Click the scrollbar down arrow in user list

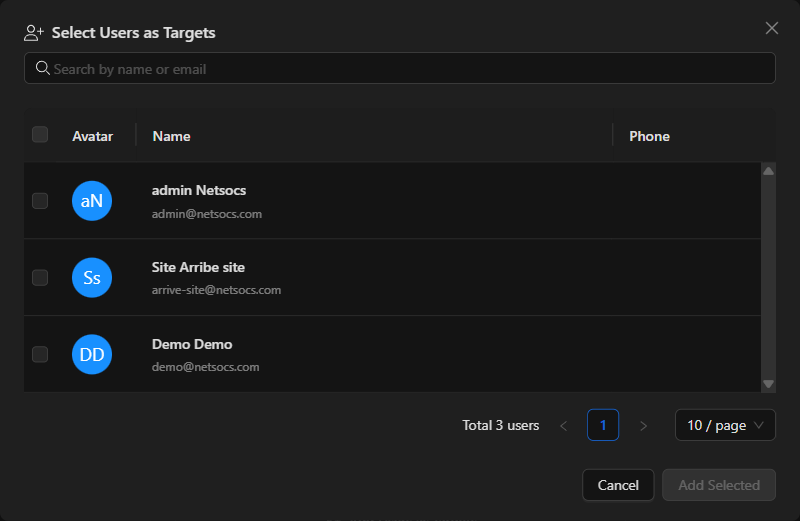(x=768, y=384)
